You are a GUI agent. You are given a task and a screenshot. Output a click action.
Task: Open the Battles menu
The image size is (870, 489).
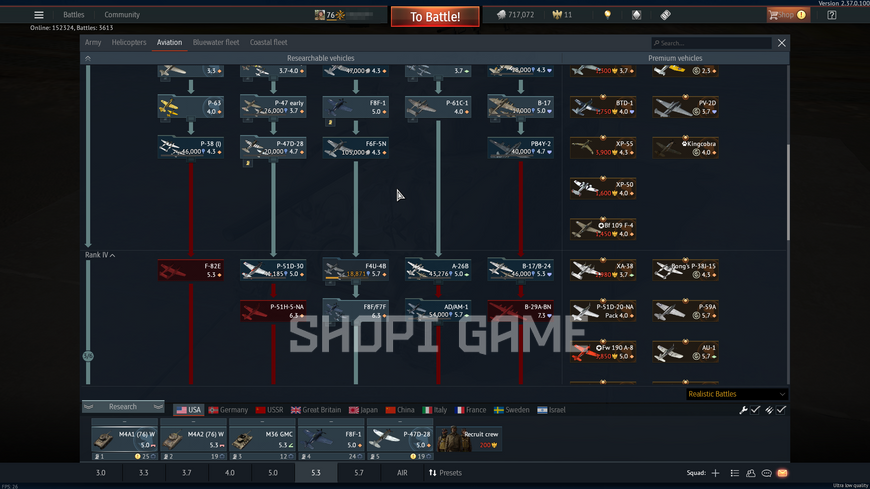pos(73,15)
